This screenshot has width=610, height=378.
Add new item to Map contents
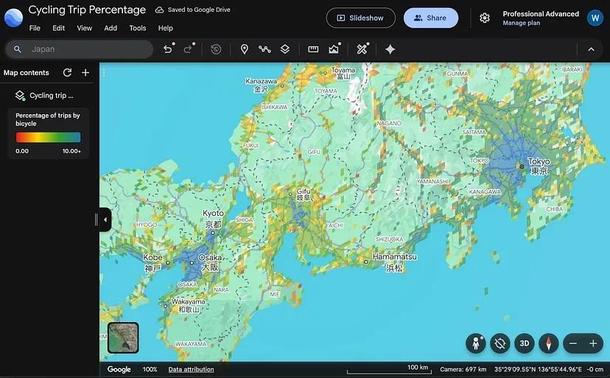pyautogui.click(x=85, y=73)
